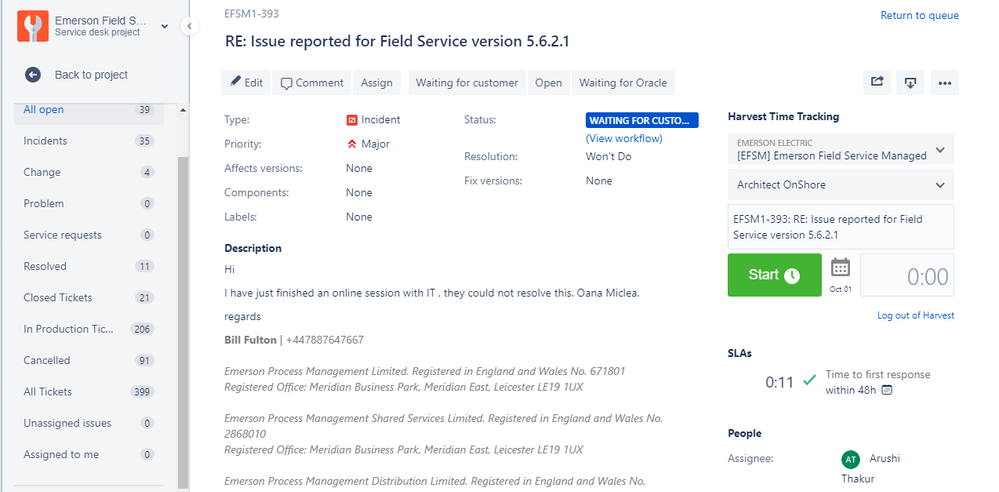Viewport: 999px width, 492px height.
Task: Click the Won't Do resolution value
Action: 608,156
